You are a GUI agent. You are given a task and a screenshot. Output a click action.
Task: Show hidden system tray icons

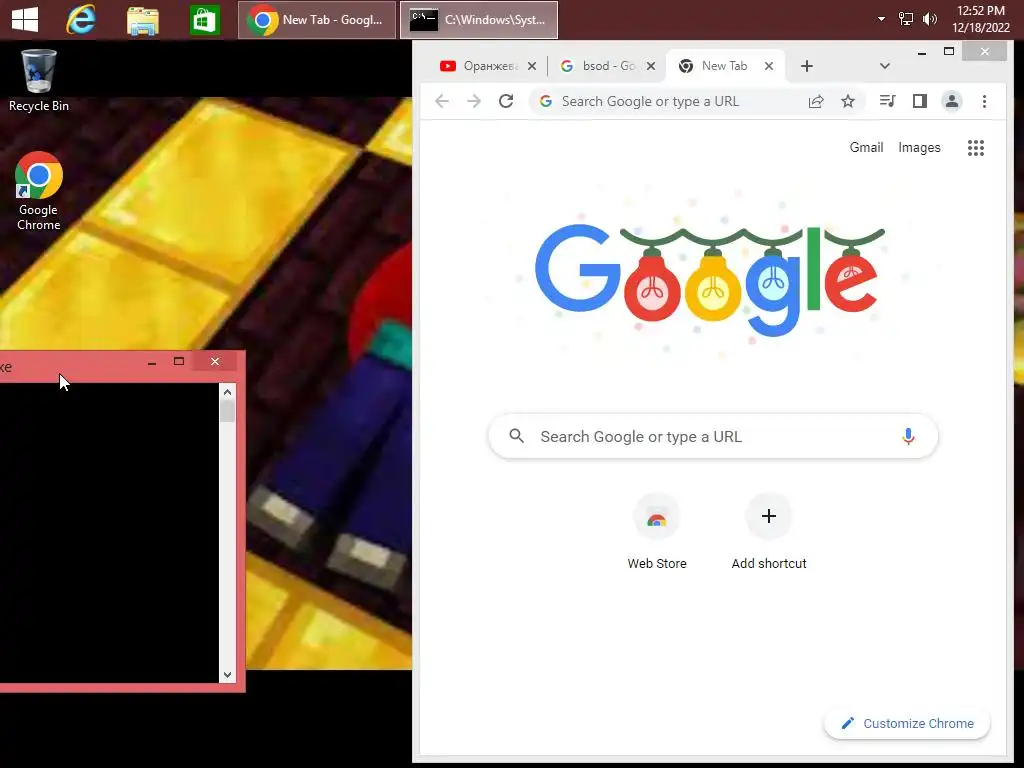click(x=881, y=19)
